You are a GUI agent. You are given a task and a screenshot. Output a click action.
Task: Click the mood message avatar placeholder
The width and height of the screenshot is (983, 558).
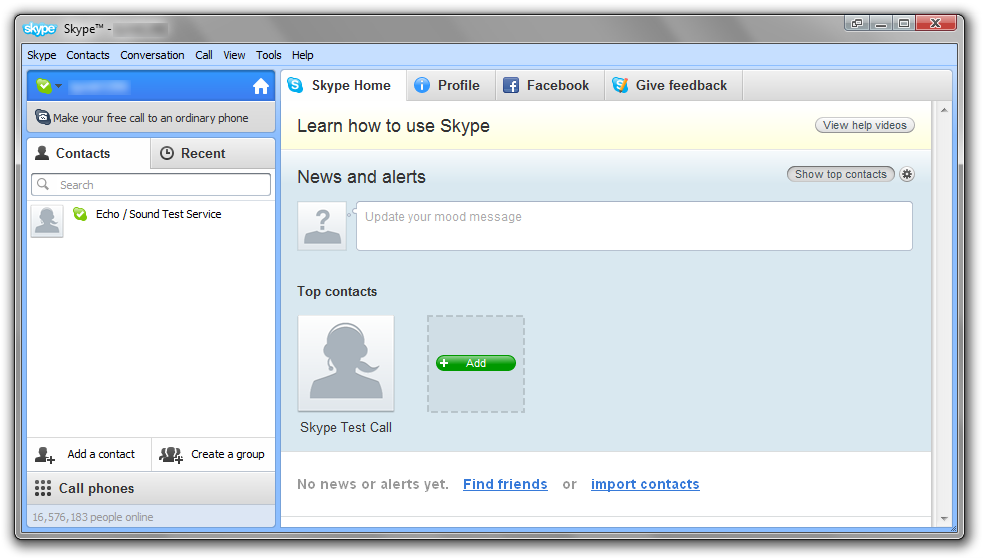(322, 226)
